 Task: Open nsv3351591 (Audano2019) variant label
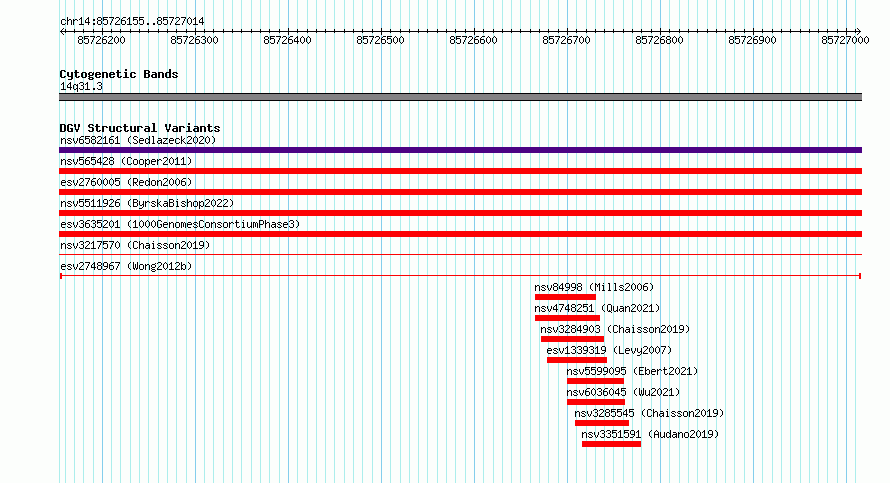[x=650, y=434]
